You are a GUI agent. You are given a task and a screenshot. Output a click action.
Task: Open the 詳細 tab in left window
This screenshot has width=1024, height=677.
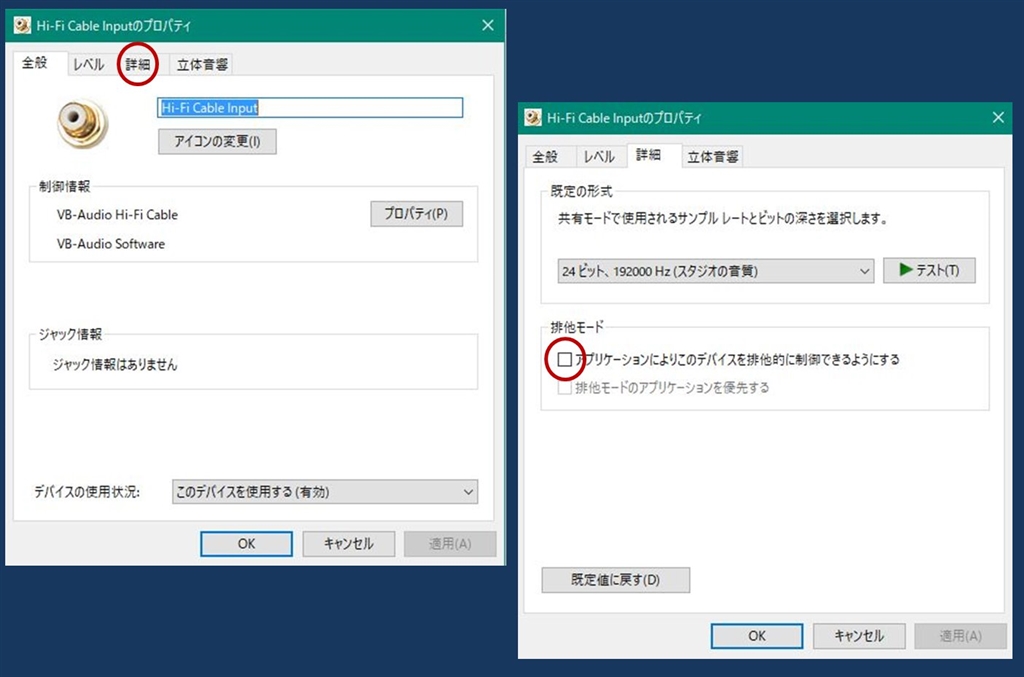pos(138,64)
